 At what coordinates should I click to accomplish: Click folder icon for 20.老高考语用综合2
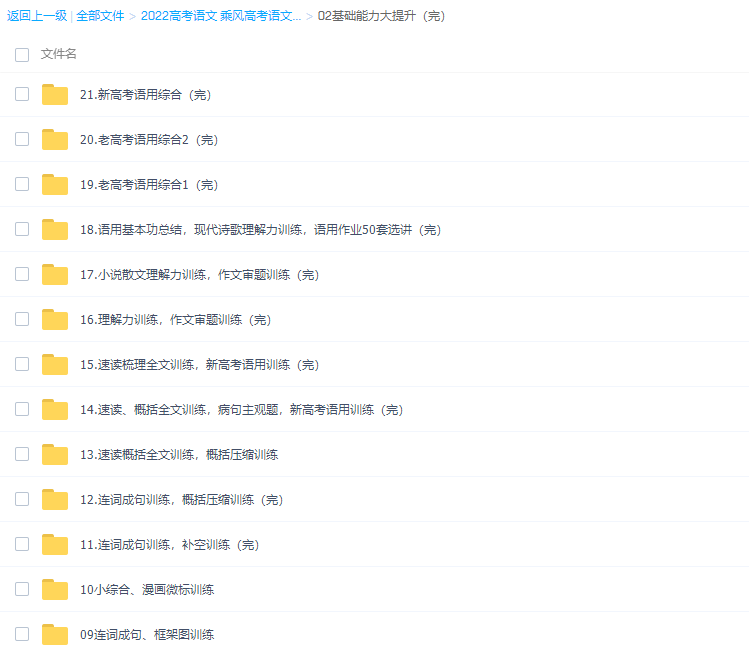point(55,140)
